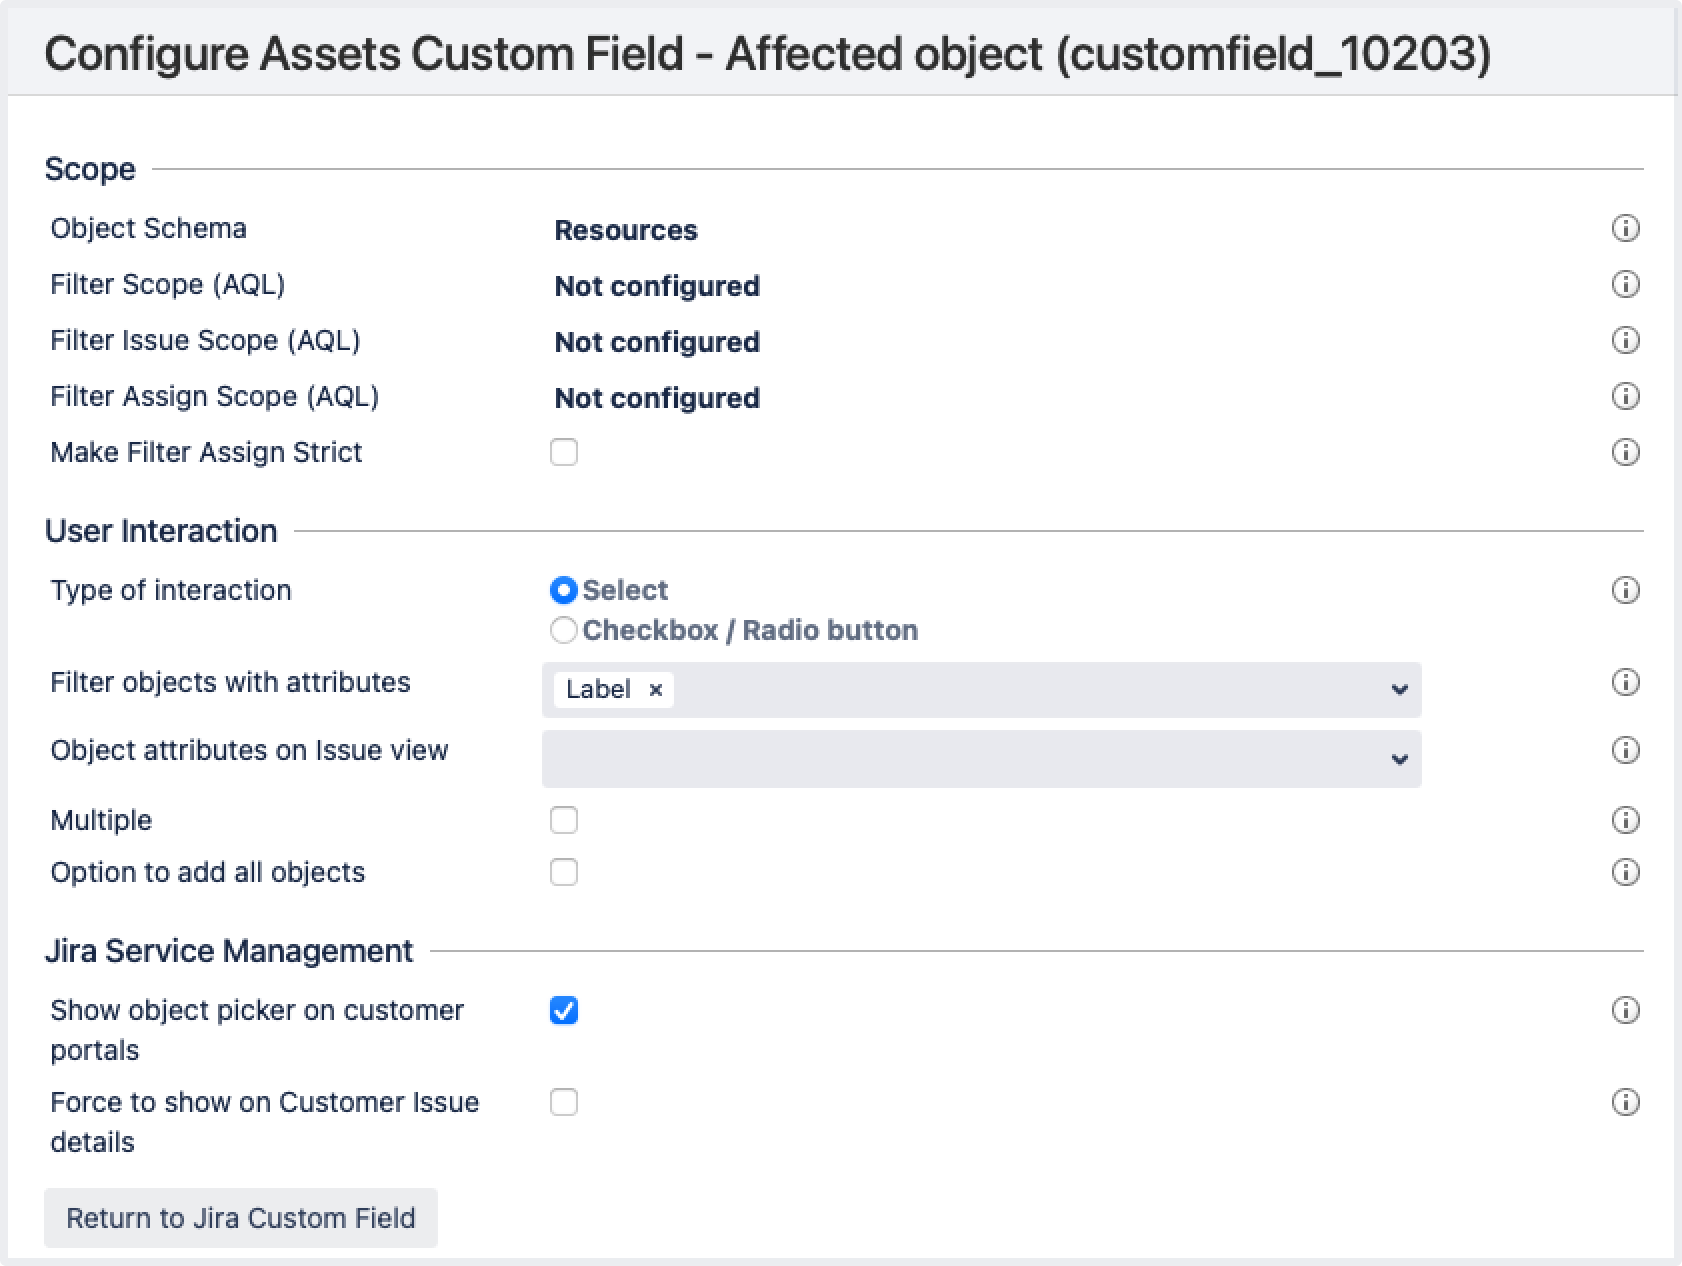Remove the Label tag via its × icon
This screenshot has width=1682, height=1266.
click(x=656, y=690)
